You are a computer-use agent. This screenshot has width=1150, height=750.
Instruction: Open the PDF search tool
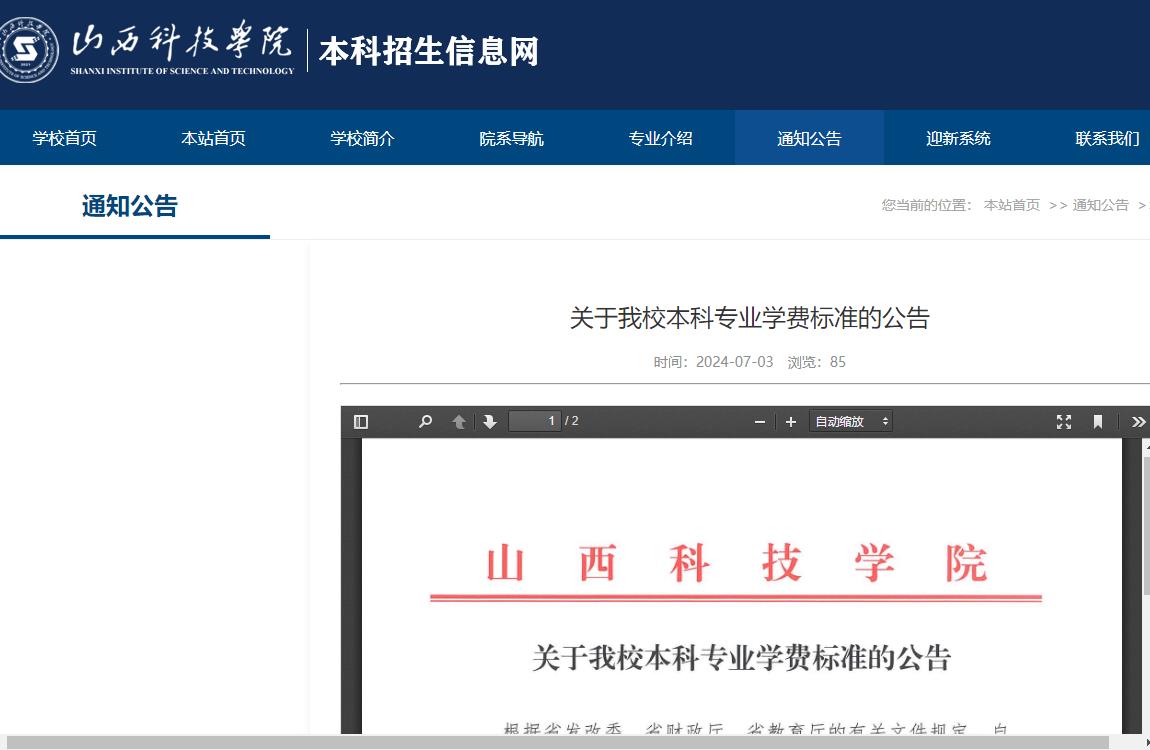(425, 421)
